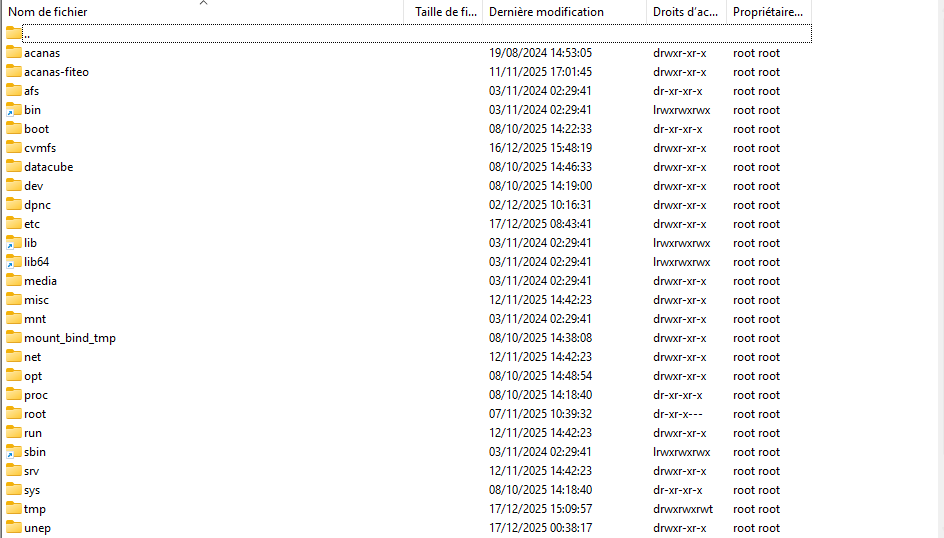Click the lib64 symlink icon
The height and width of the screenshot is (538, 944).
13,262
